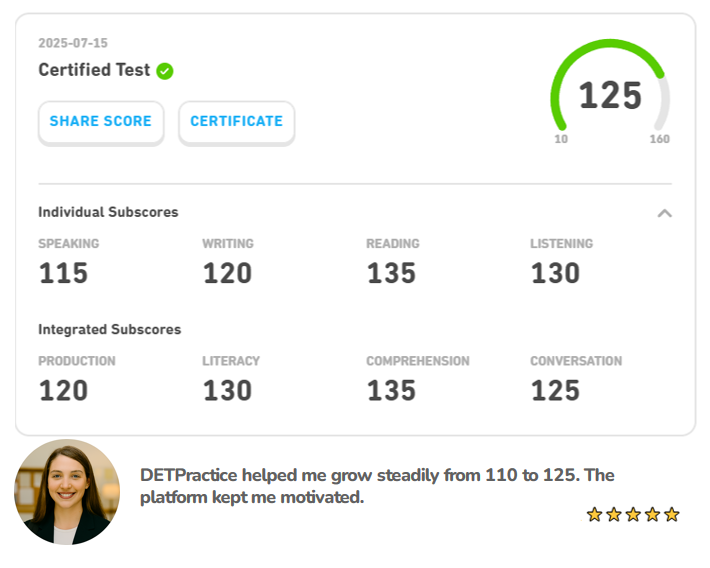Click the green certified checkmark badge
The image size is (710, 568).
click(x=165, y=71)
